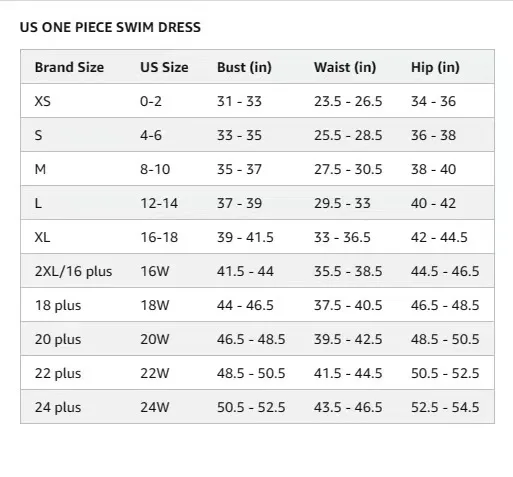Select the Bust (in) column header

click(x=244, y=67)
